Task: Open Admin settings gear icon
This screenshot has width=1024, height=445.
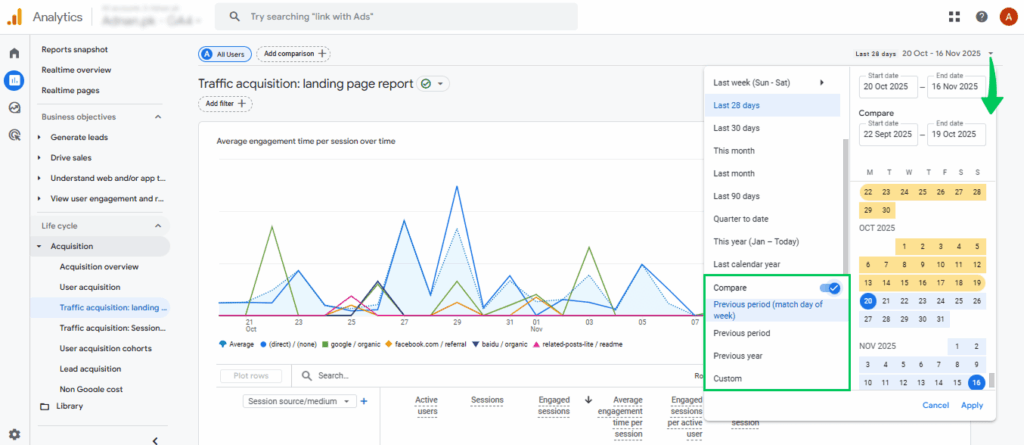Action: pos(14,434)
